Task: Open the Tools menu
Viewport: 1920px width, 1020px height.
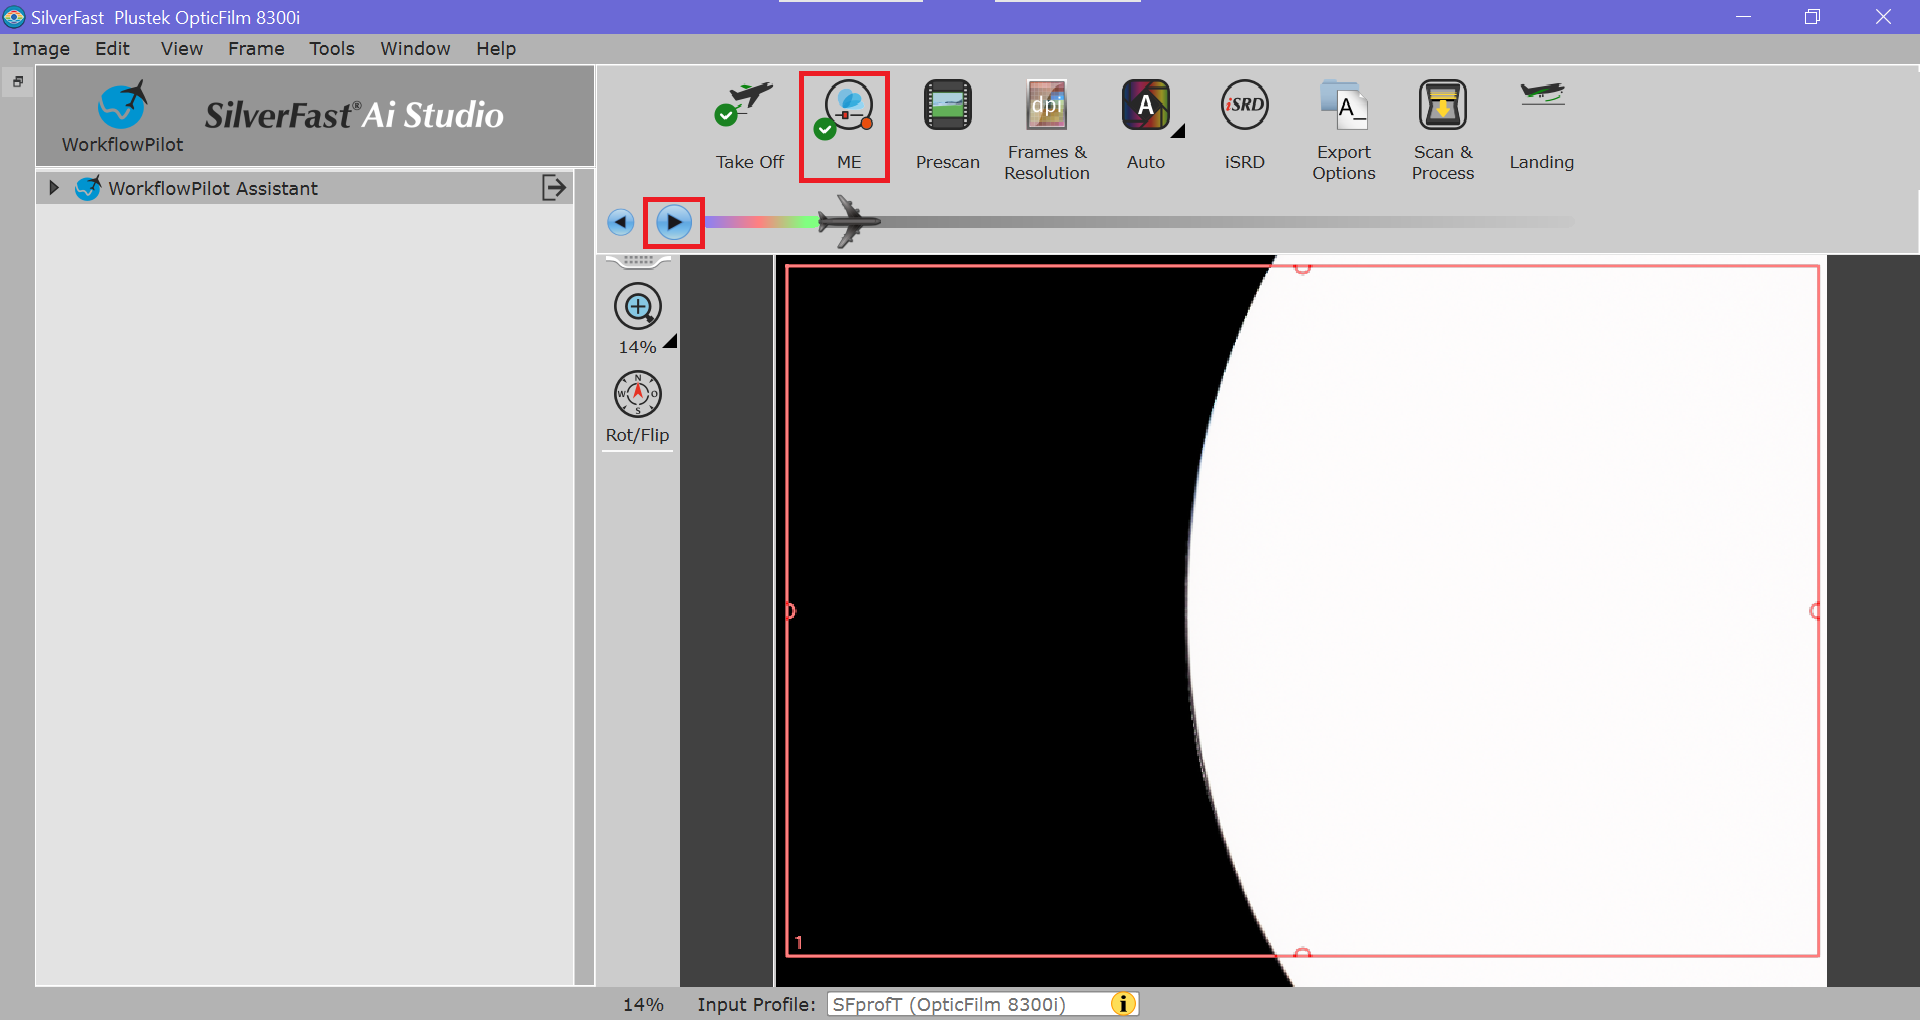Action: pos(332,48)
